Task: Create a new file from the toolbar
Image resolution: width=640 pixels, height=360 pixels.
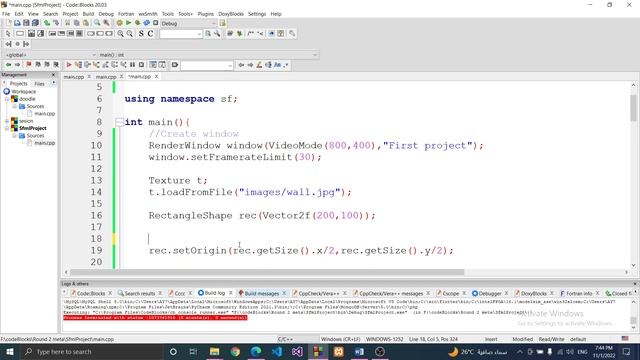Action: click(x=9, y=23)
